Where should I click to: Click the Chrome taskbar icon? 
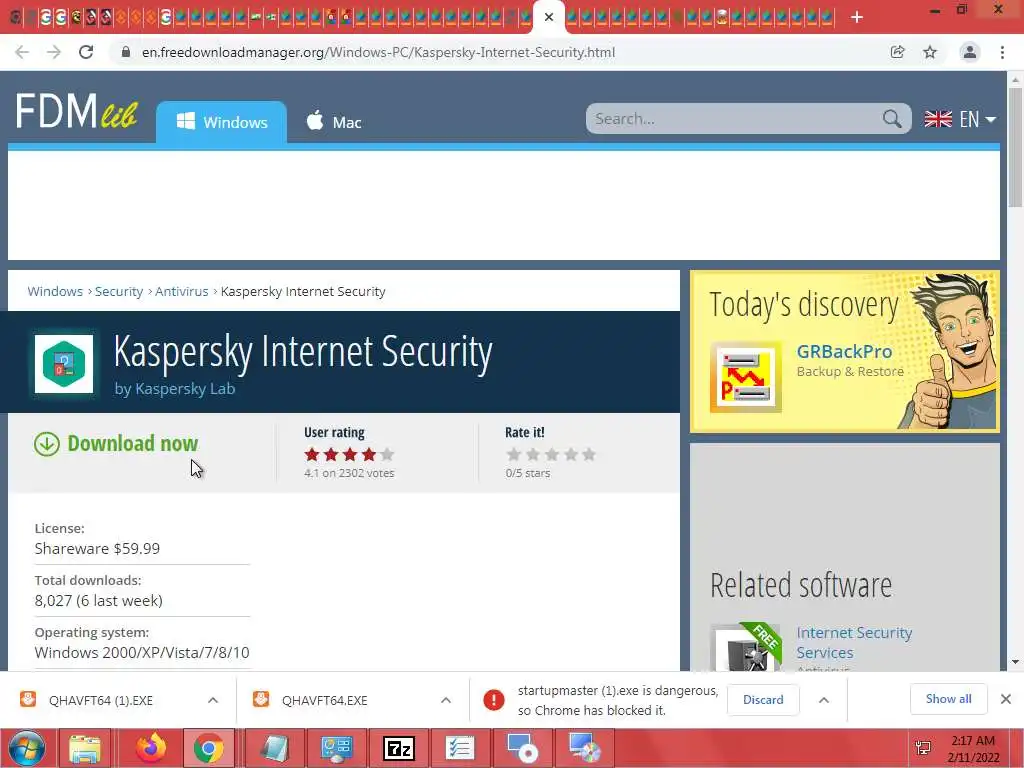[208, 748]
